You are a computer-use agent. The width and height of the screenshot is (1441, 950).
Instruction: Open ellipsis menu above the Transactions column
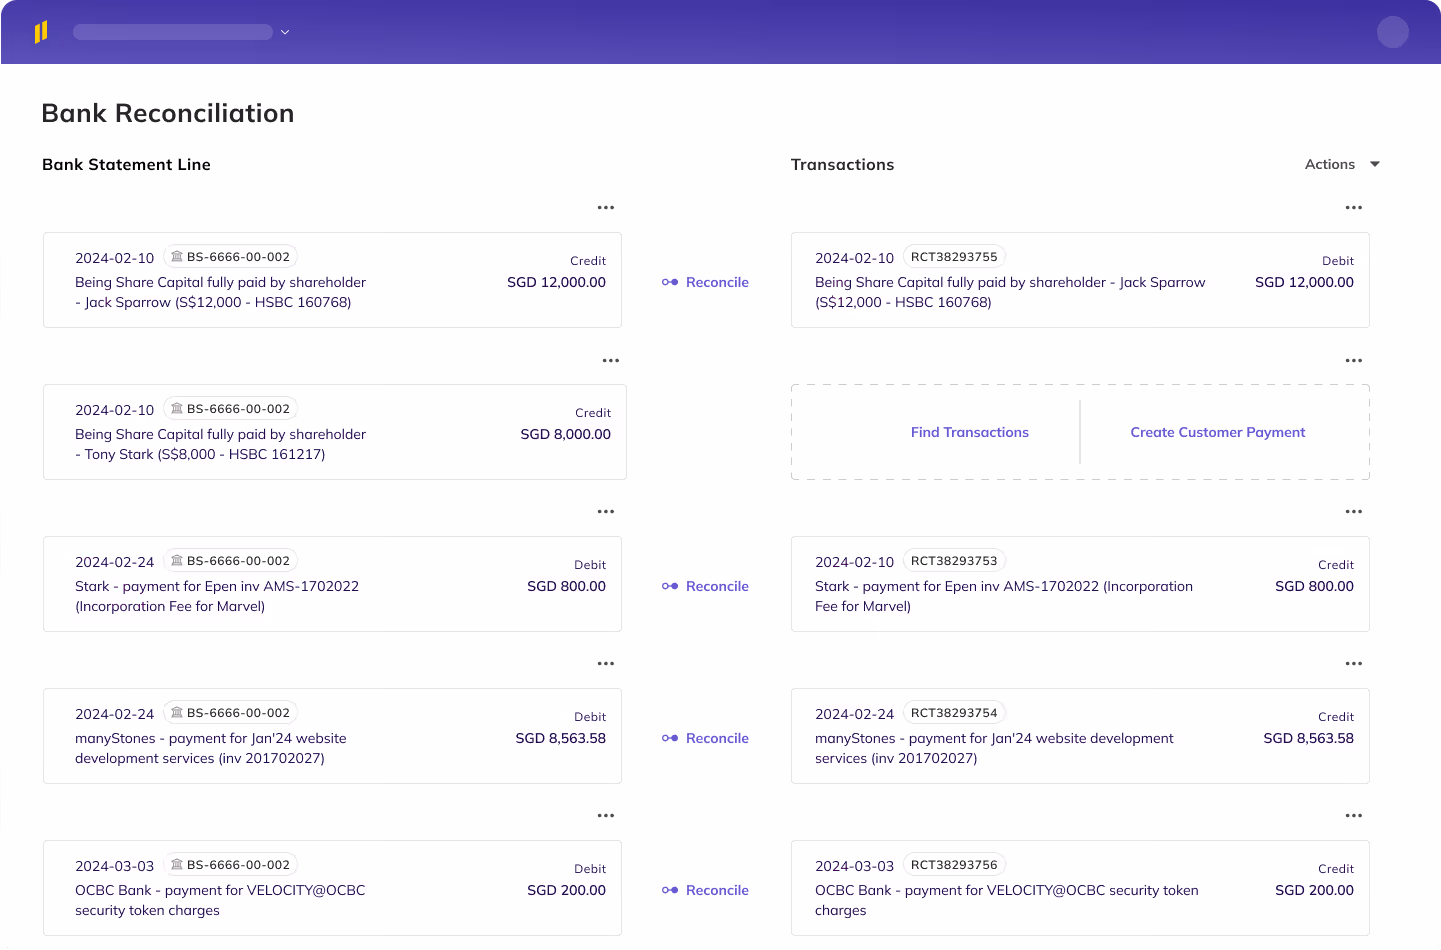(1354, 207)
